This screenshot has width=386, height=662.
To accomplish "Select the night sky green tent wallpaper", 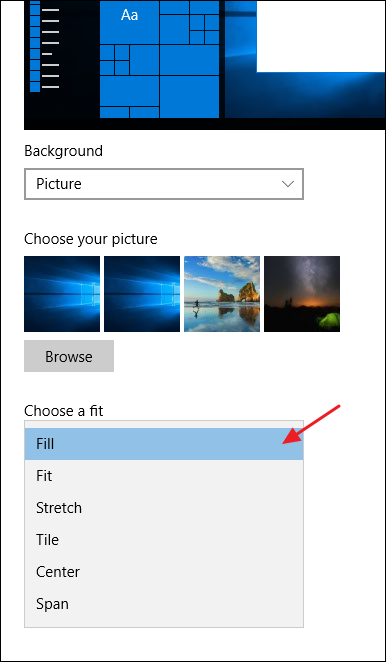I will click(x=302, y=294).
